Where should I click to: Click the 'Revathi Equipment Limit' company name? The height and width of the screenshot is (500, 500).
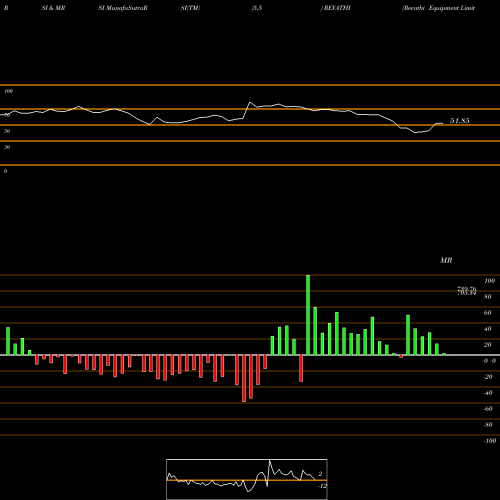click(439, 8)
